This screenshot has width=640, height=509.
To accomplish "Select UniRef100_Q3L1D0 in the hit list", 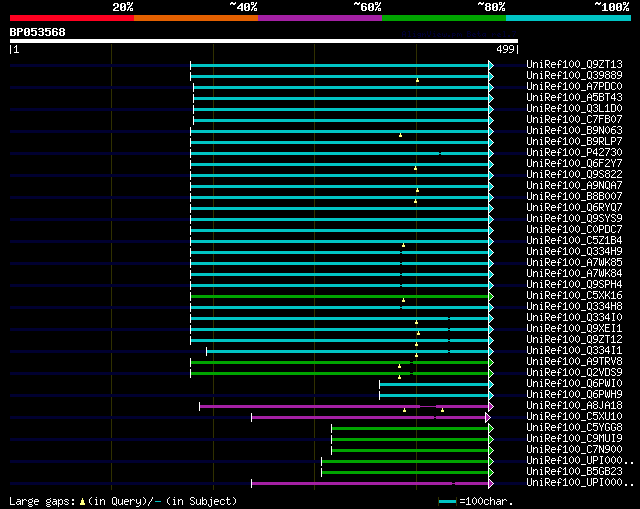I will pos(574,109).
